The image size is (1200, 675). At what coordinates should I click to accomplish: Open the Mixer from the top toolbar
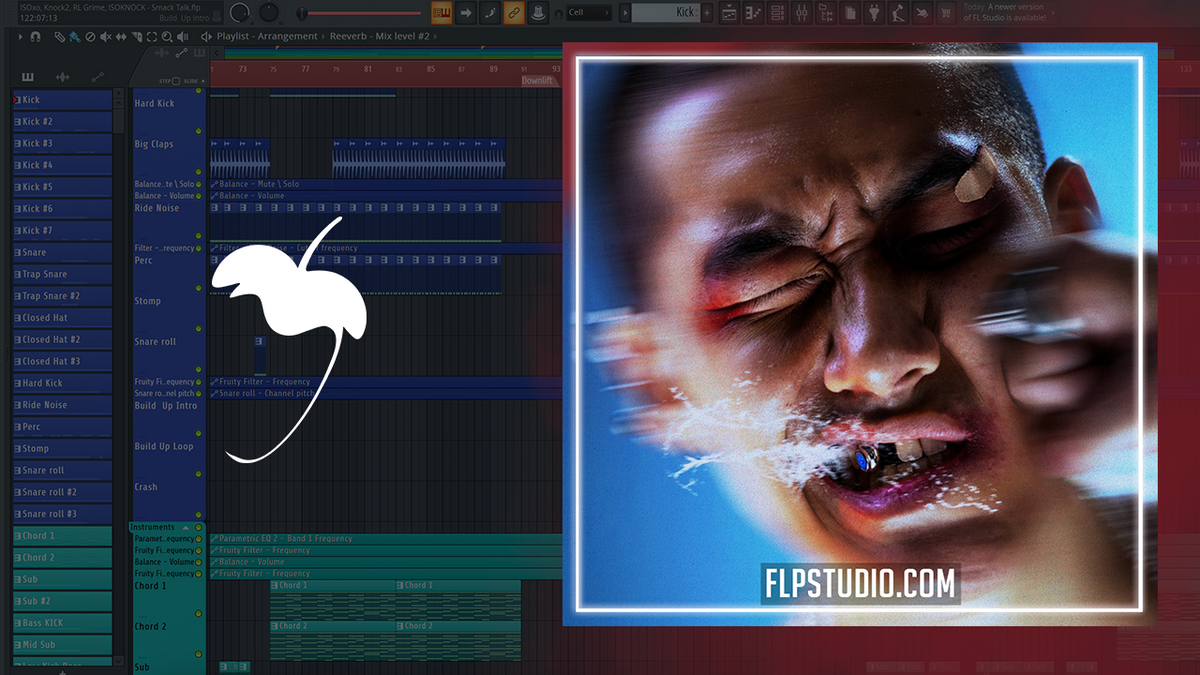point(801,12)
